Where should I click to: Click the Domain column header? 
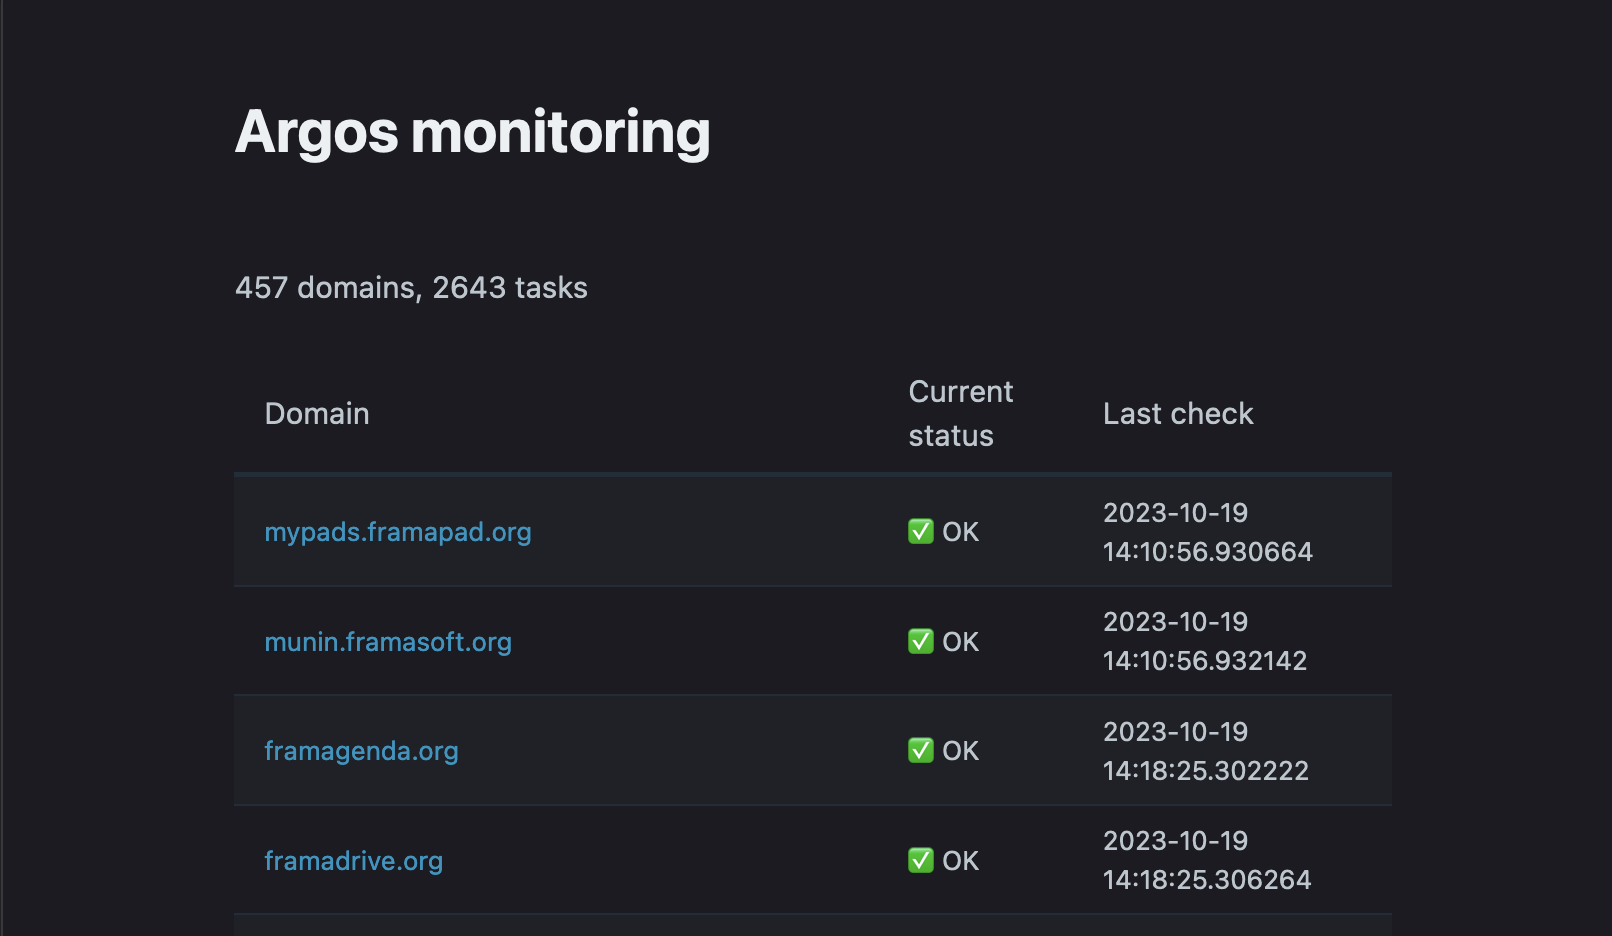(317, 414)
